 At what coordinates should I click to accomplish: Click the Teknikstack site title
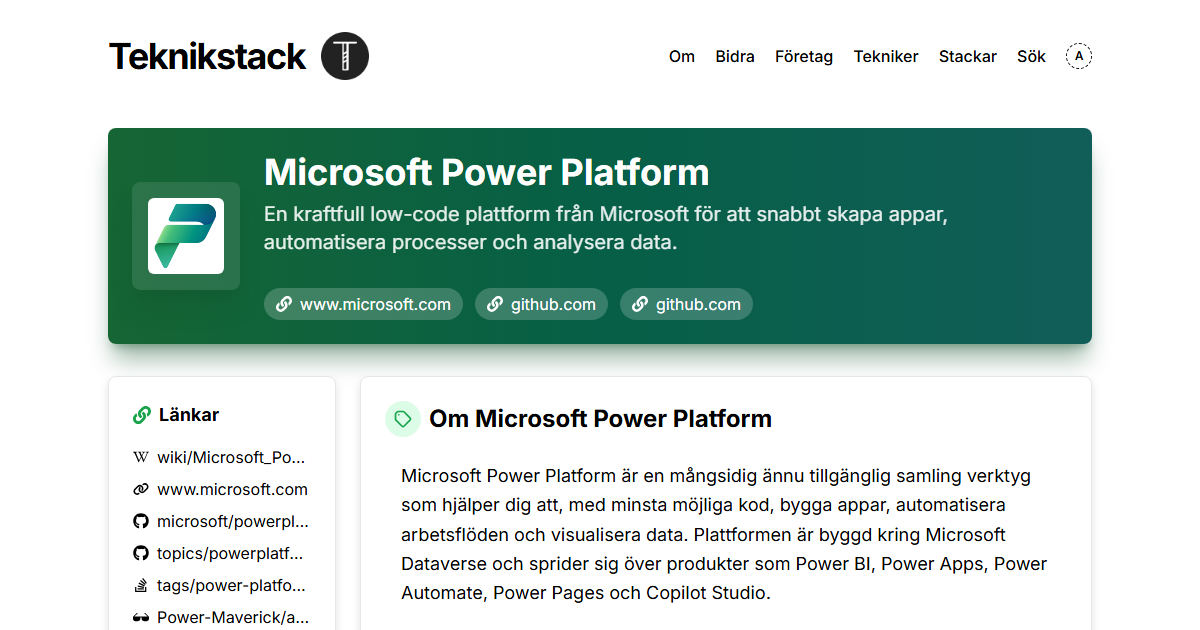(207, 56)
